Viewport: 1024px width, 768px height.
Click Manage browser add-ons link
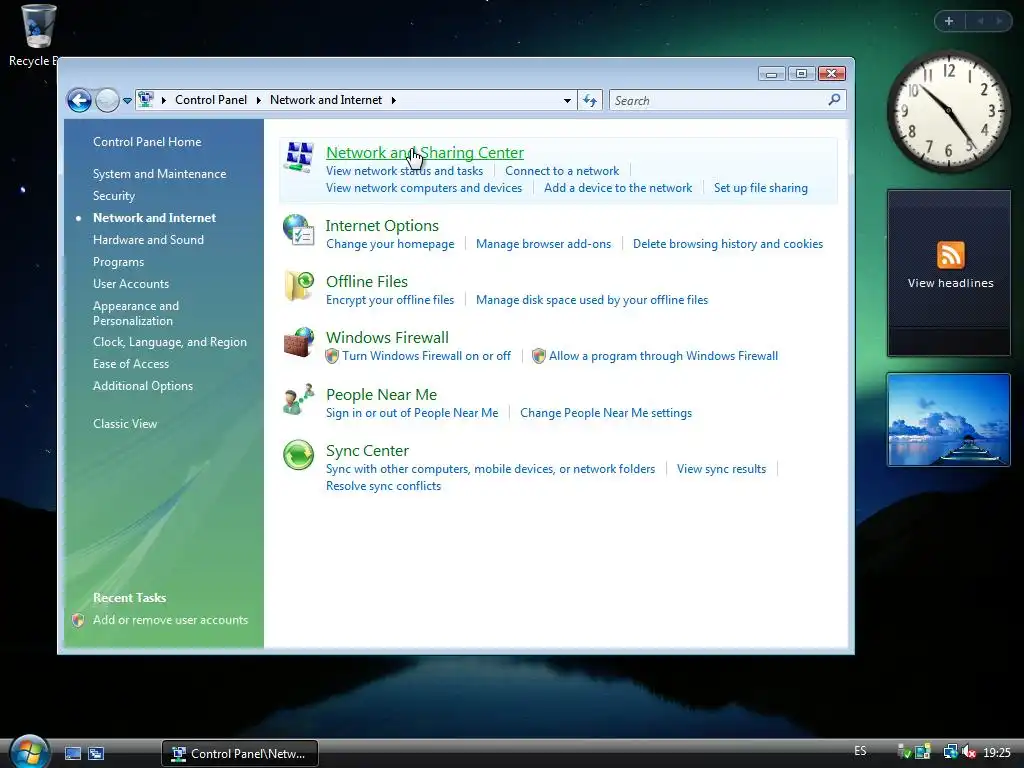[543, 244]
